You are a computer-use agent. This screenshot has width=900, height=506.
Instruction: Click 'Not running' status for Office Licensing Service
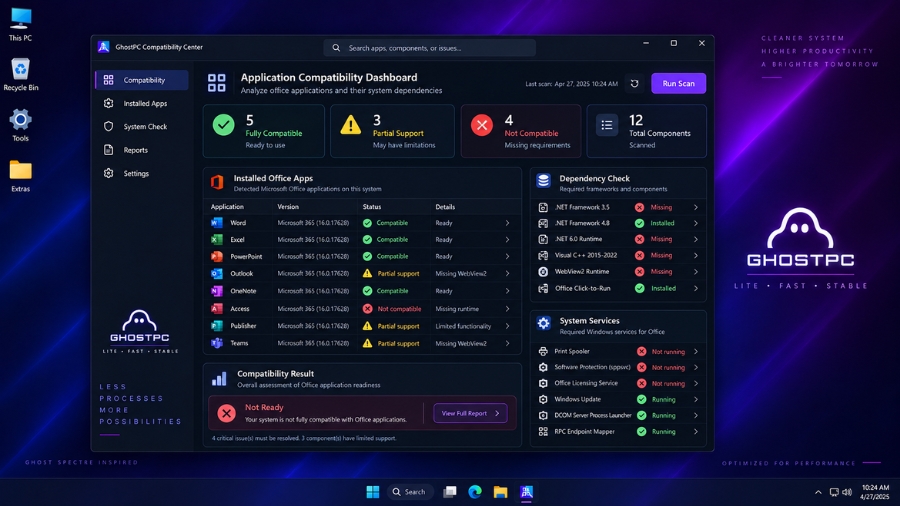pyautogui.click(x=668, y=383)
